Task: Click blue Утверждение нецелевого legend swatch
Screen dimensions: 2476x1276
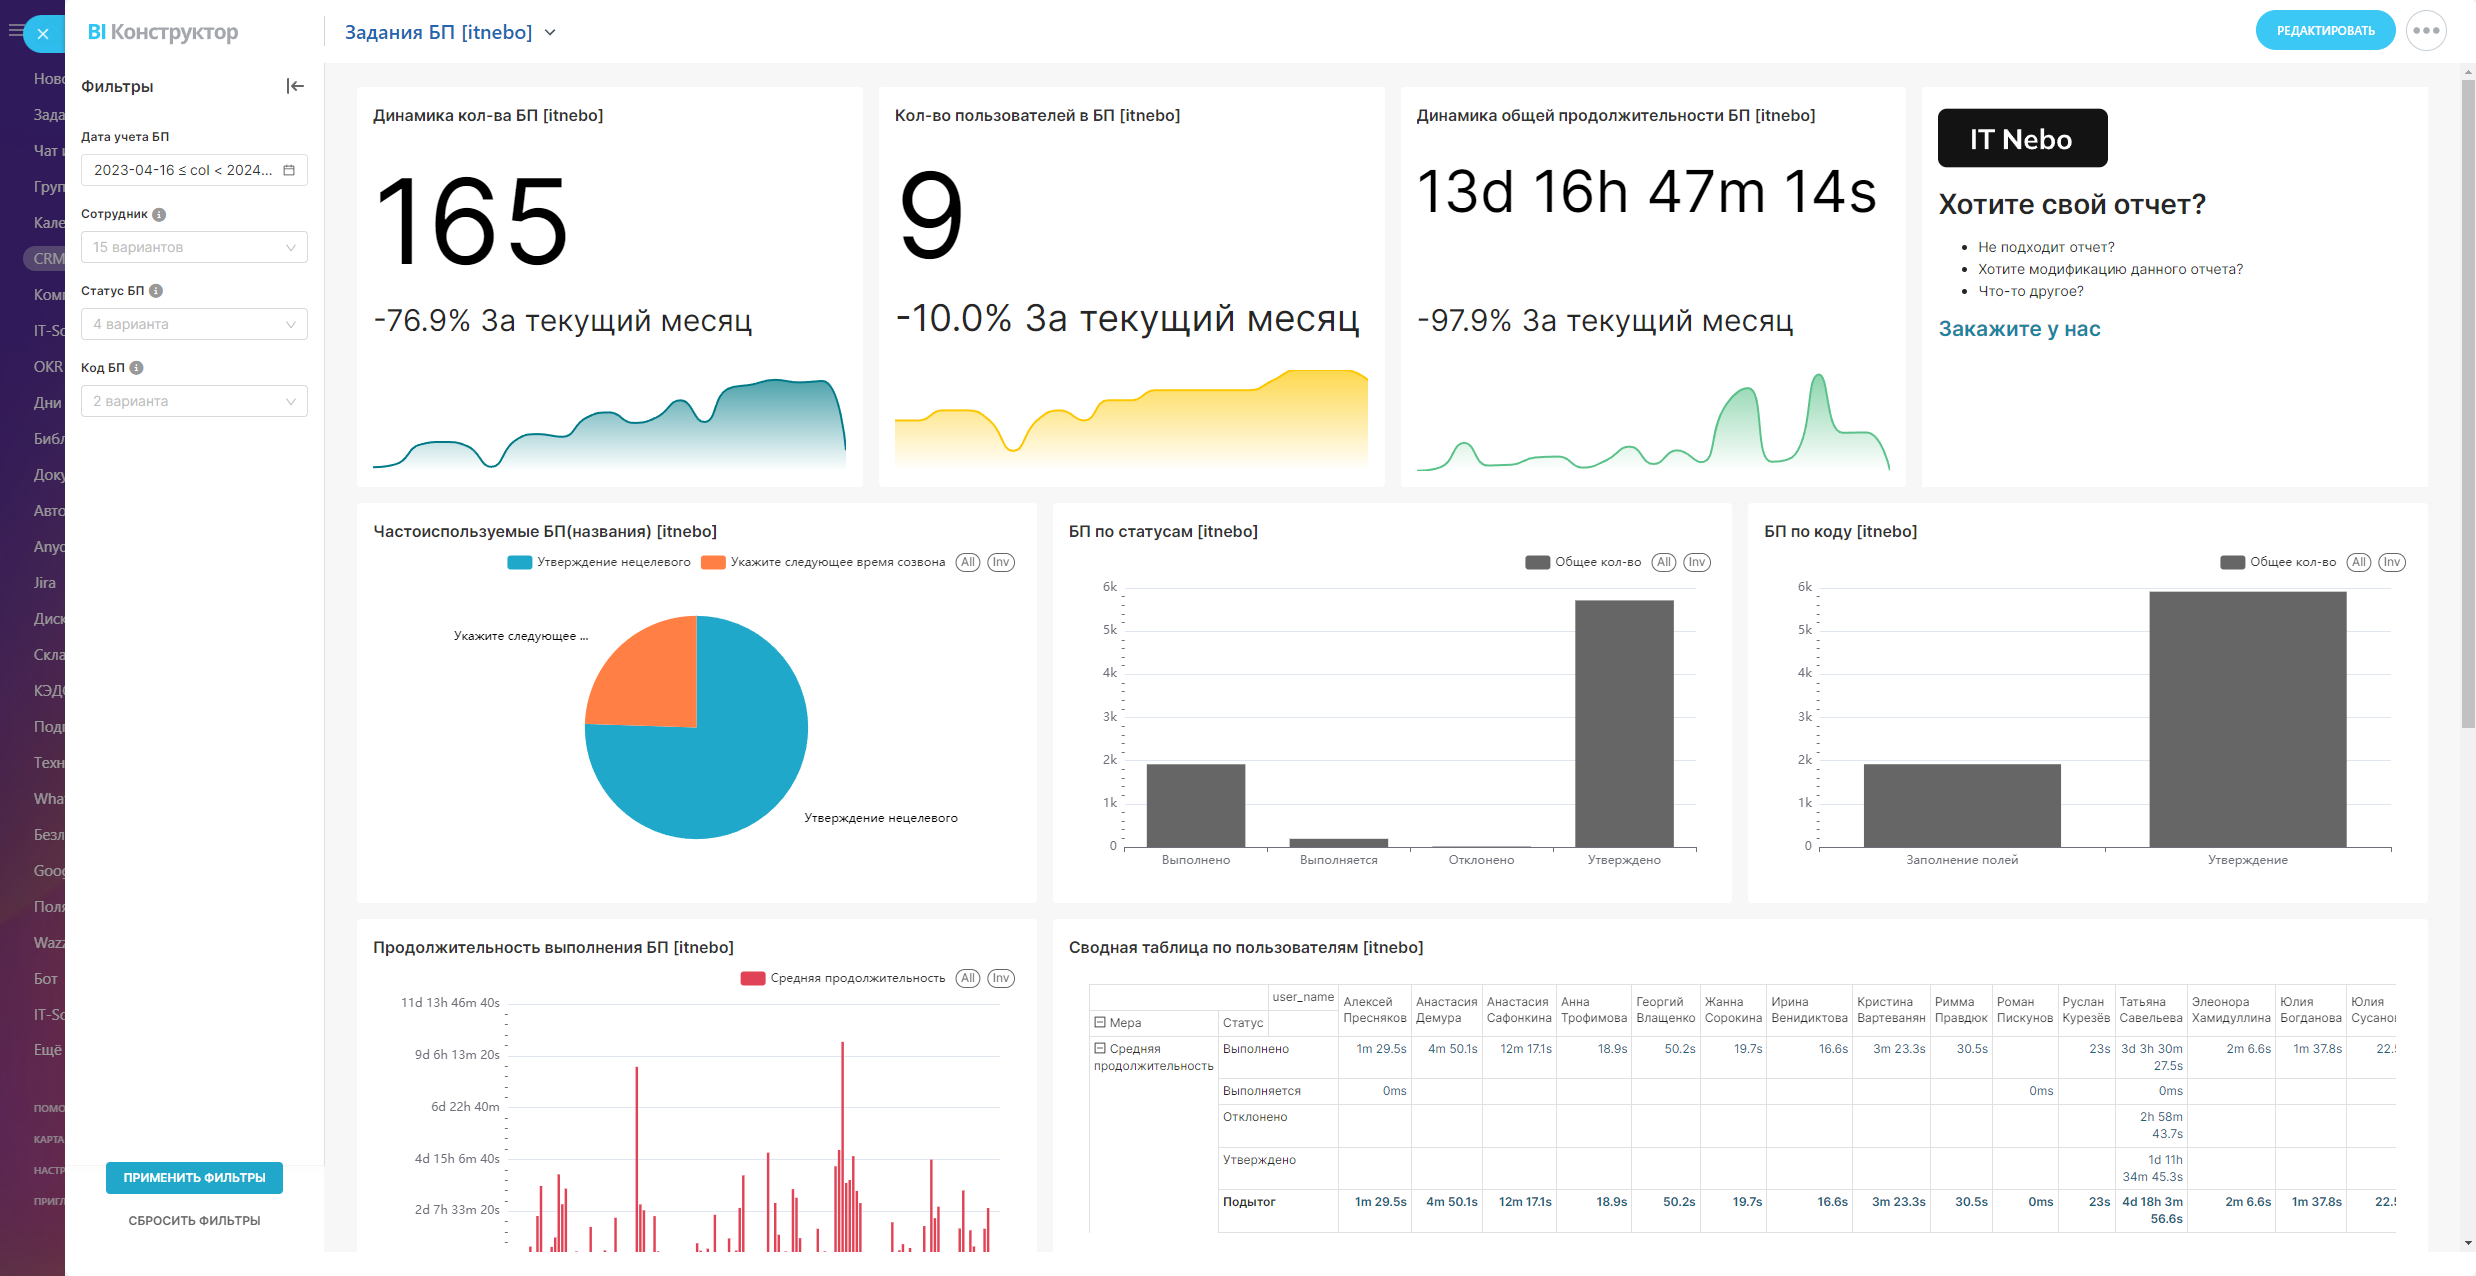Action: point(519,562)
